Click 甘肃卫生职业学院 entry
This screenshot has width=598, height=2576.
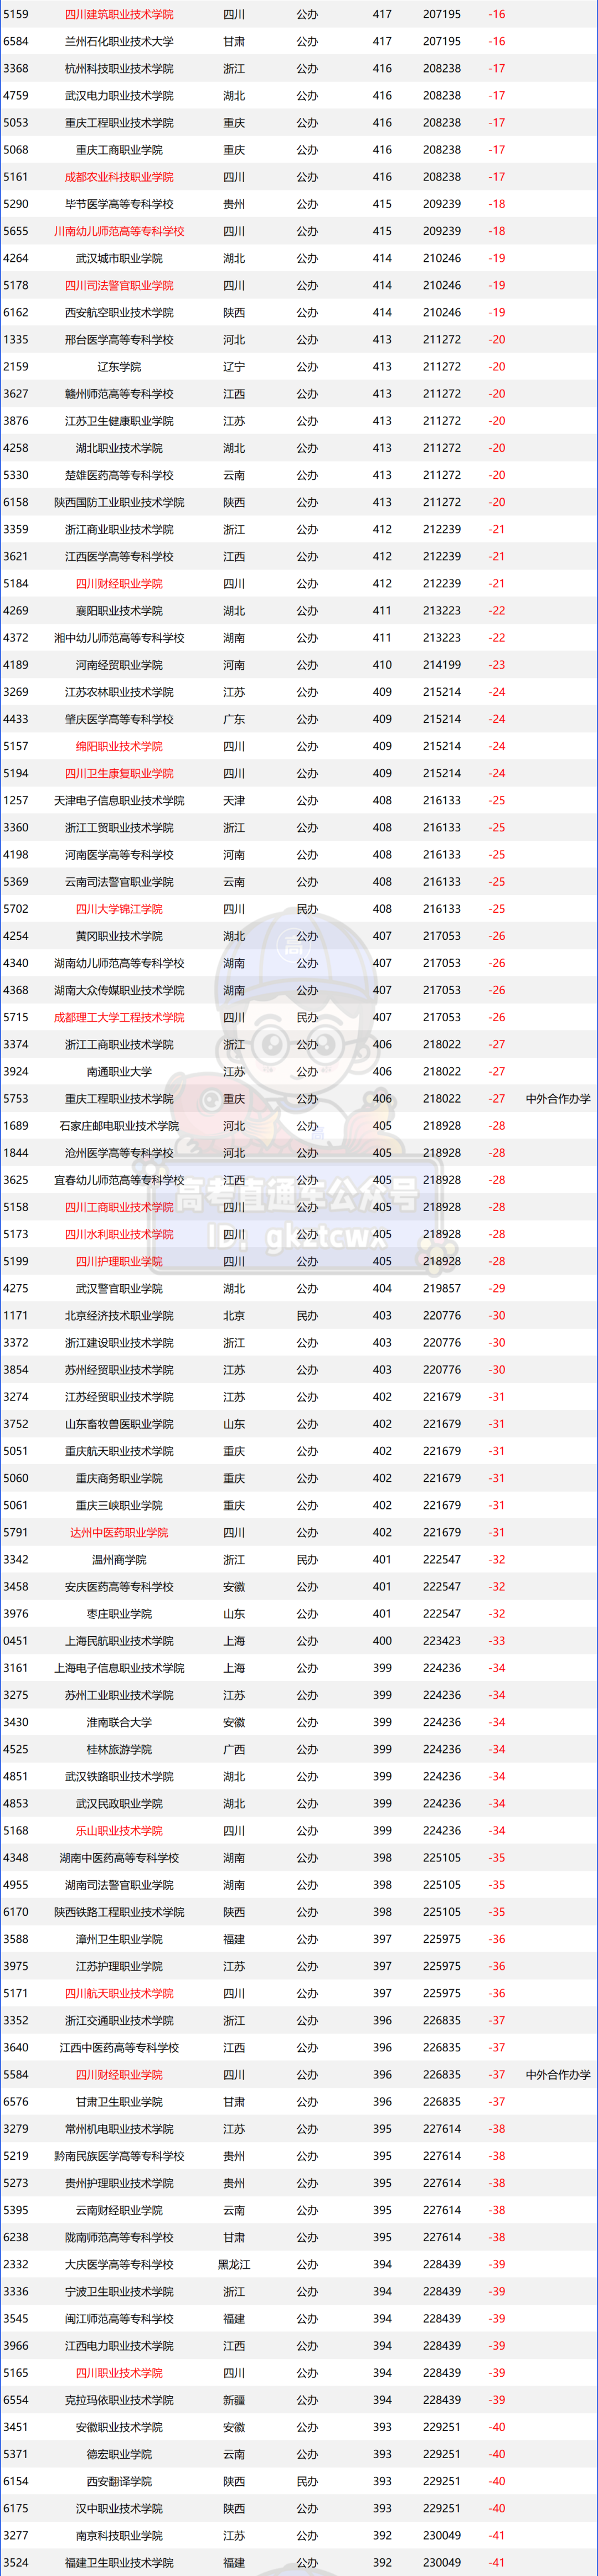click(x=119, y=2102)
